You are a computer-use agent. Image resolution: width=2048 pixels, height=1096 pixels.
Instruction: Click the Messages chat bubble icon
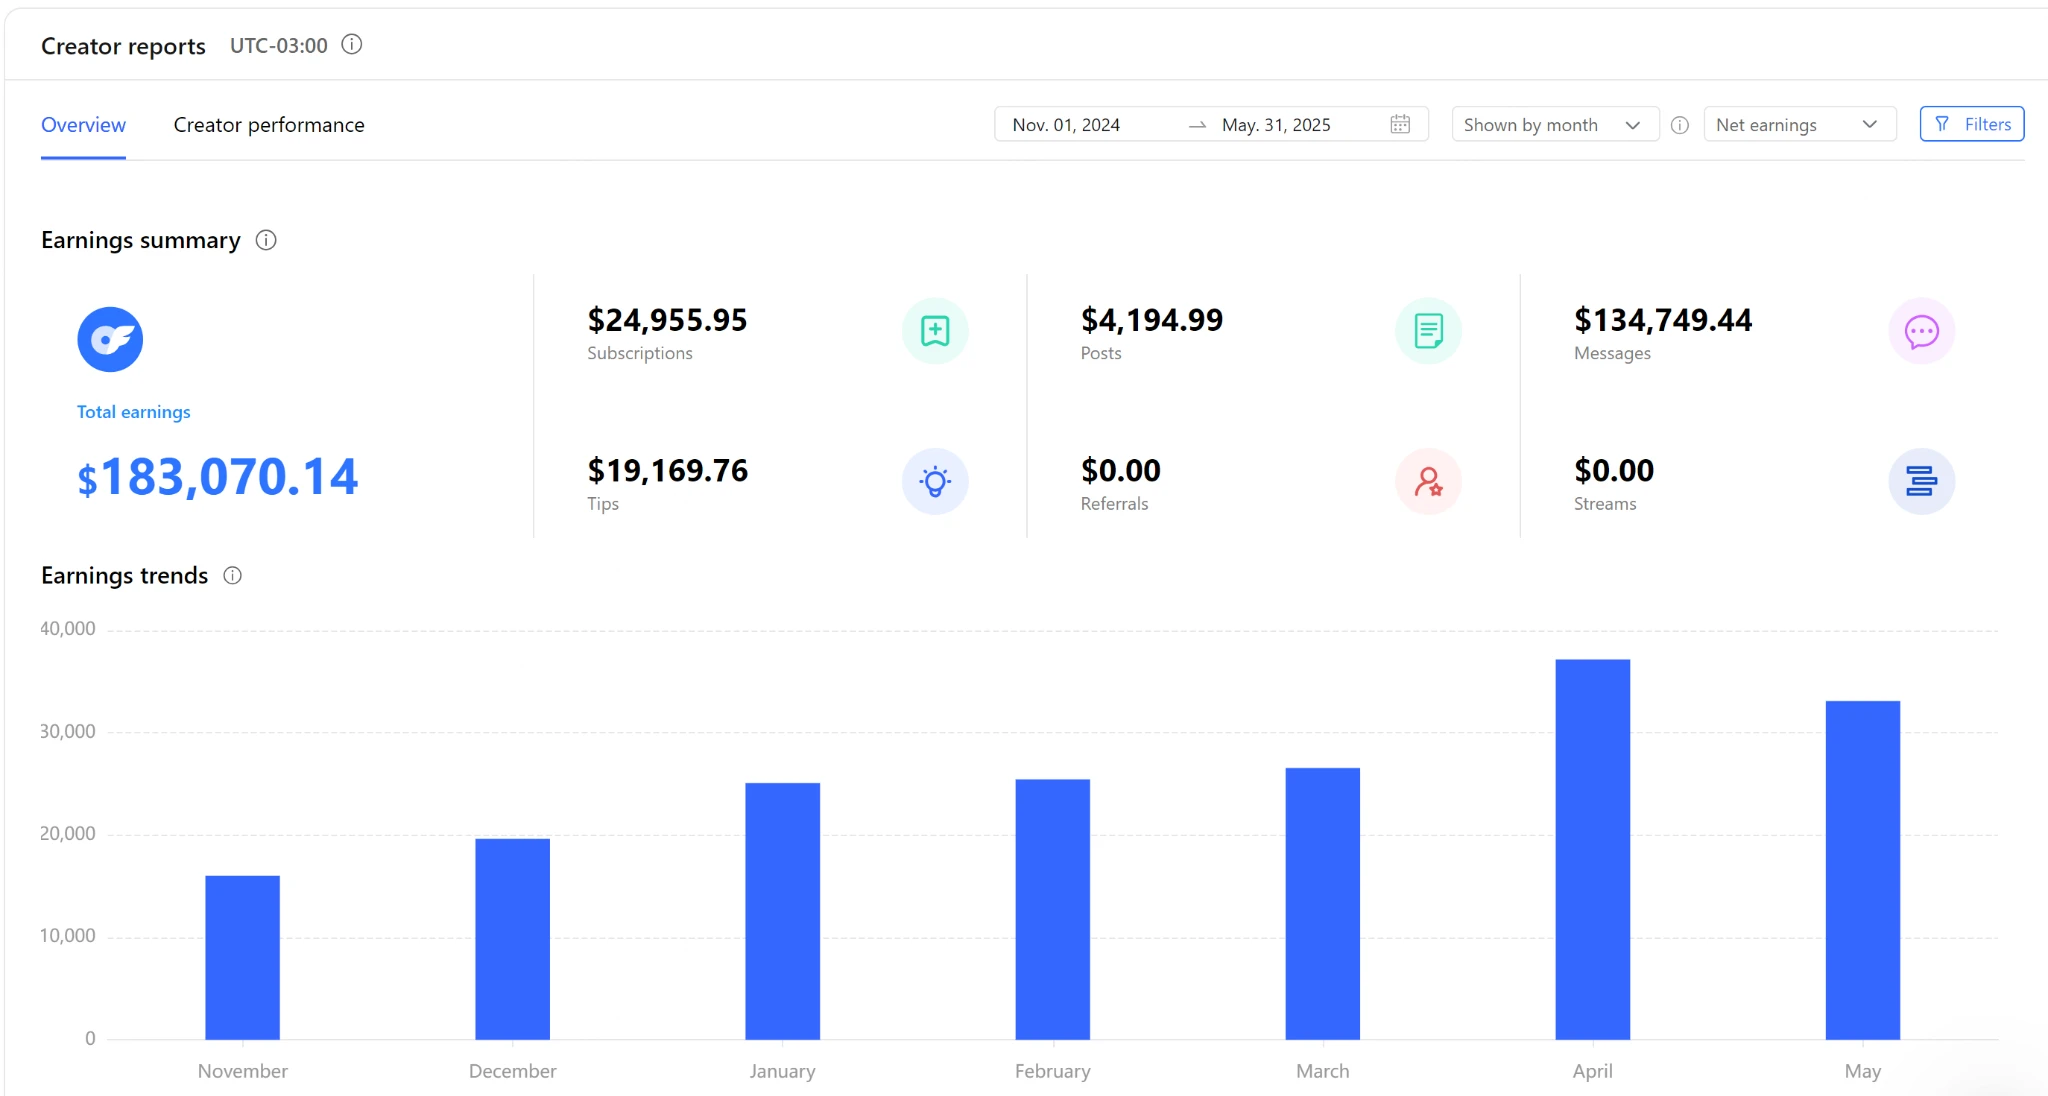coord(1921,331)
